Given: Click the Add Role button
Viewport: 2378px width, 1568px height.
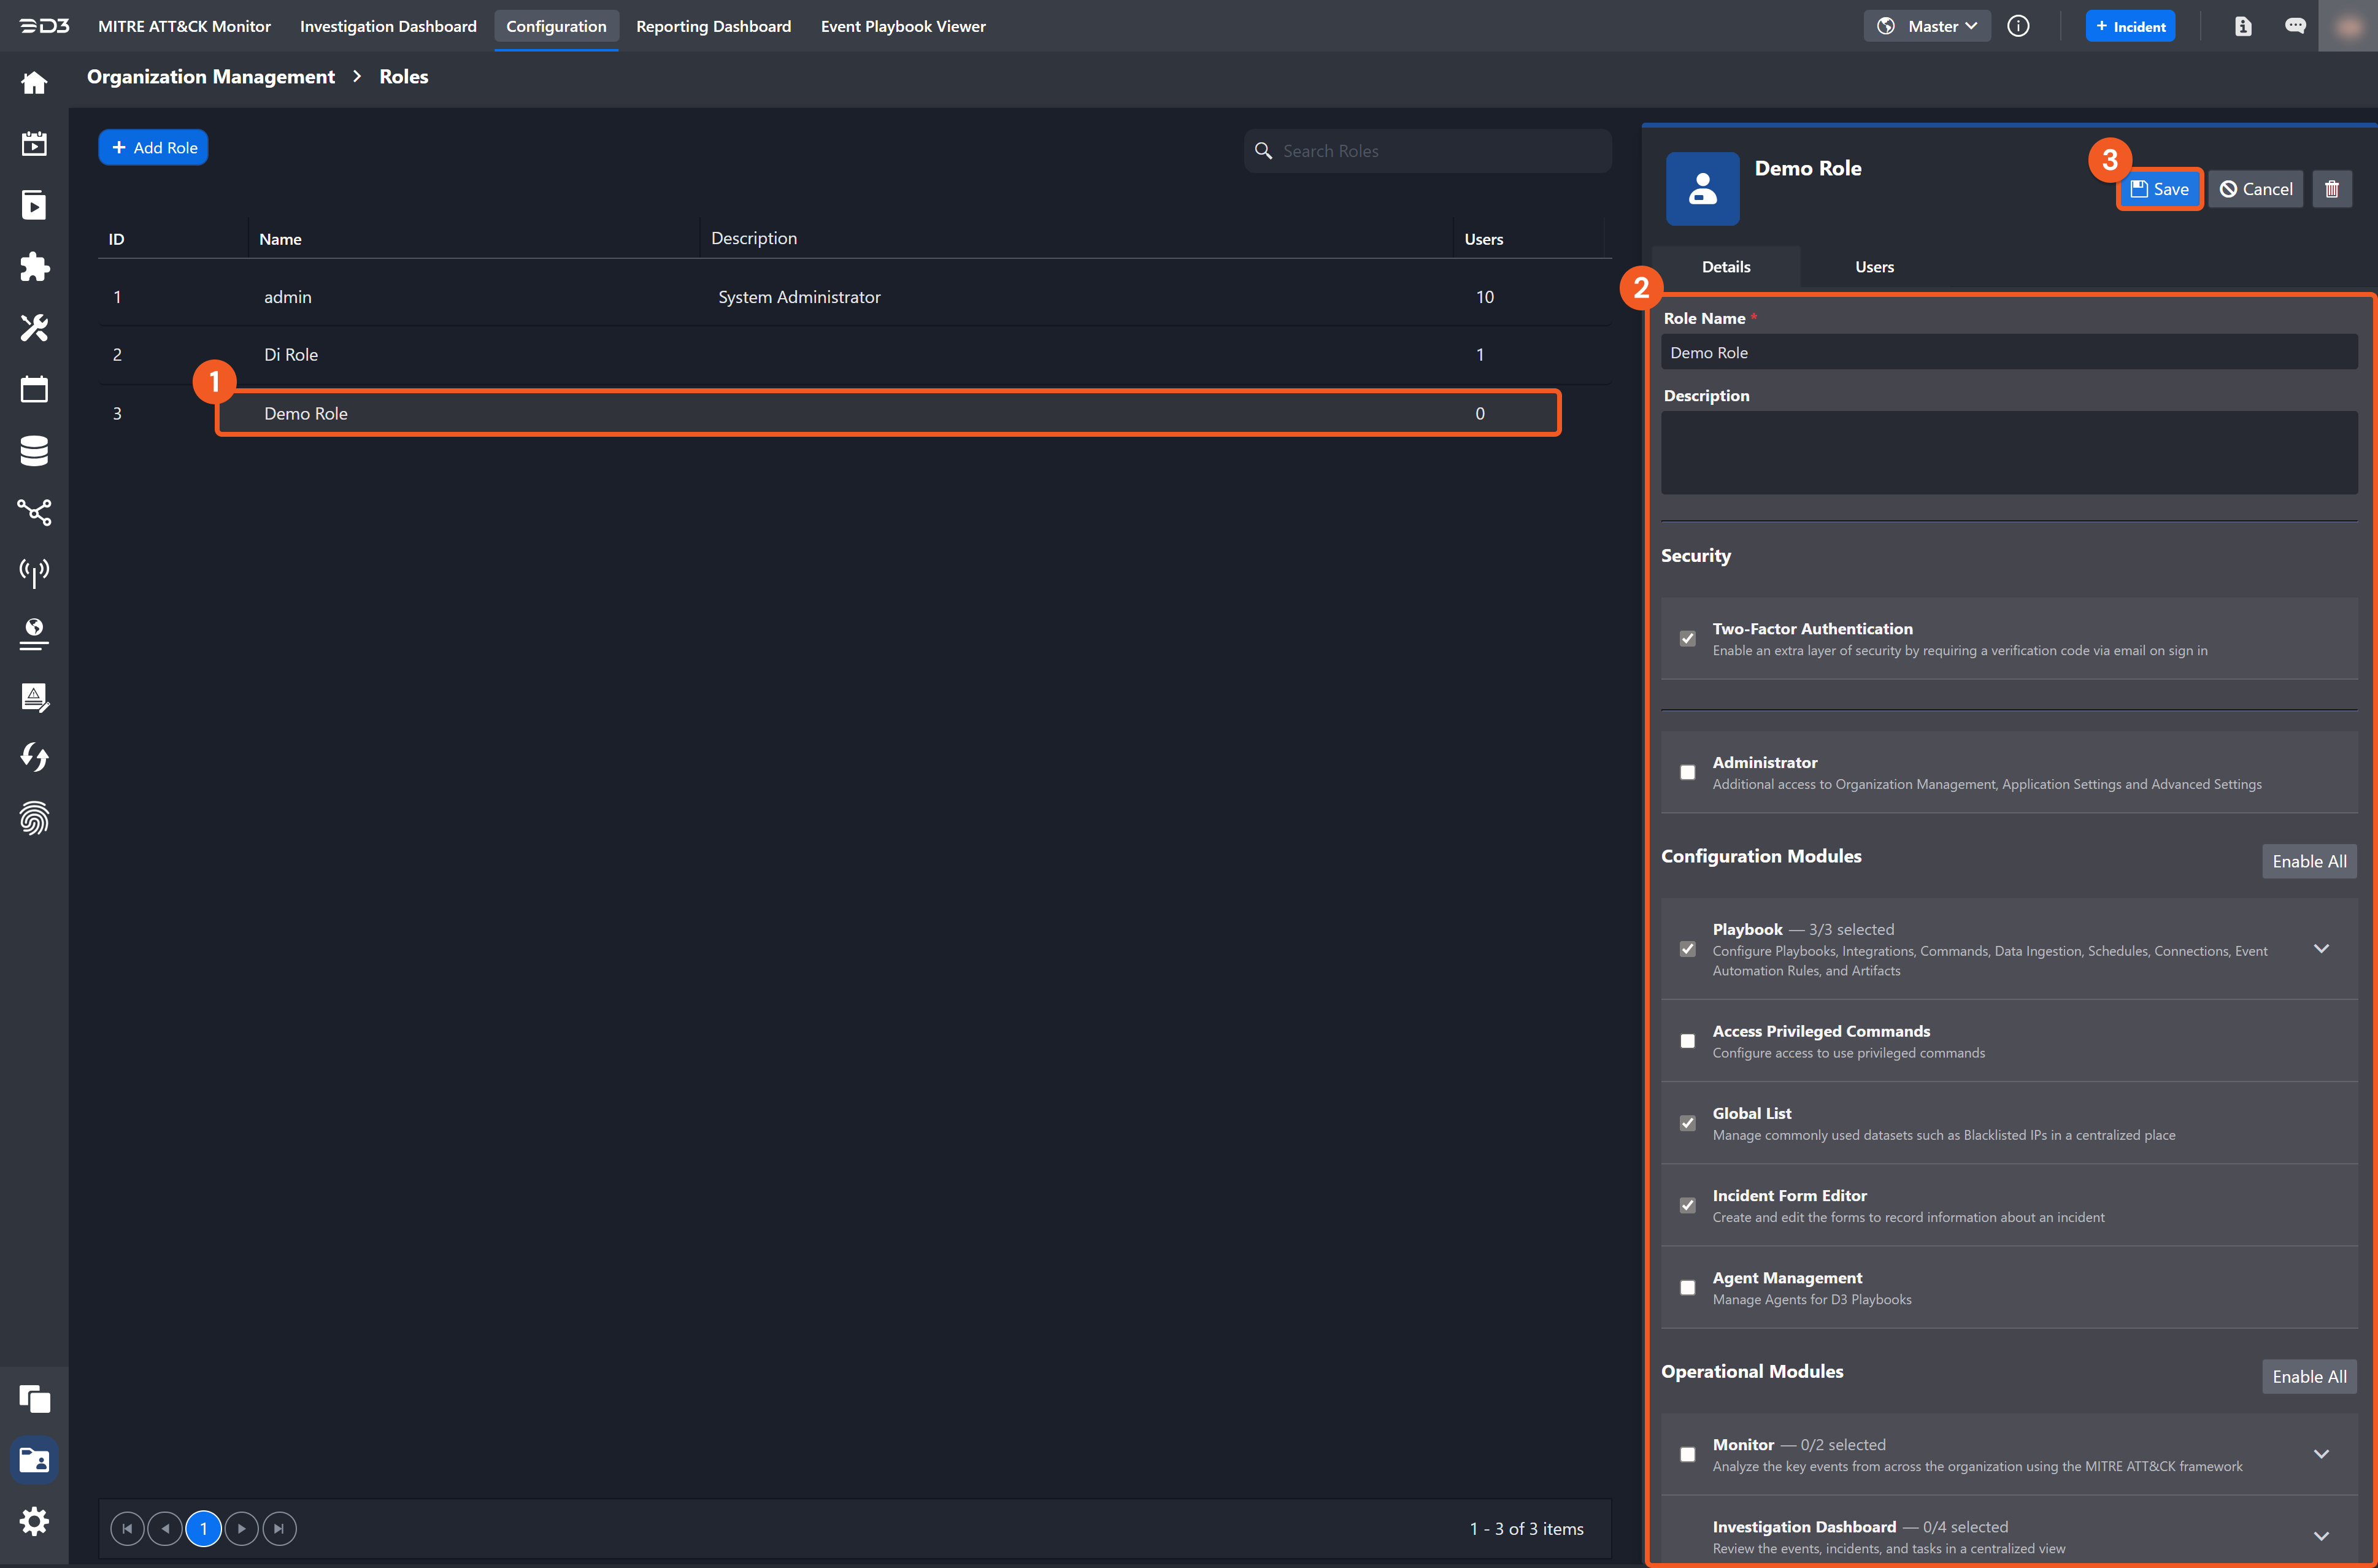Looking at the screenshot, I should (x=153, y=148).
